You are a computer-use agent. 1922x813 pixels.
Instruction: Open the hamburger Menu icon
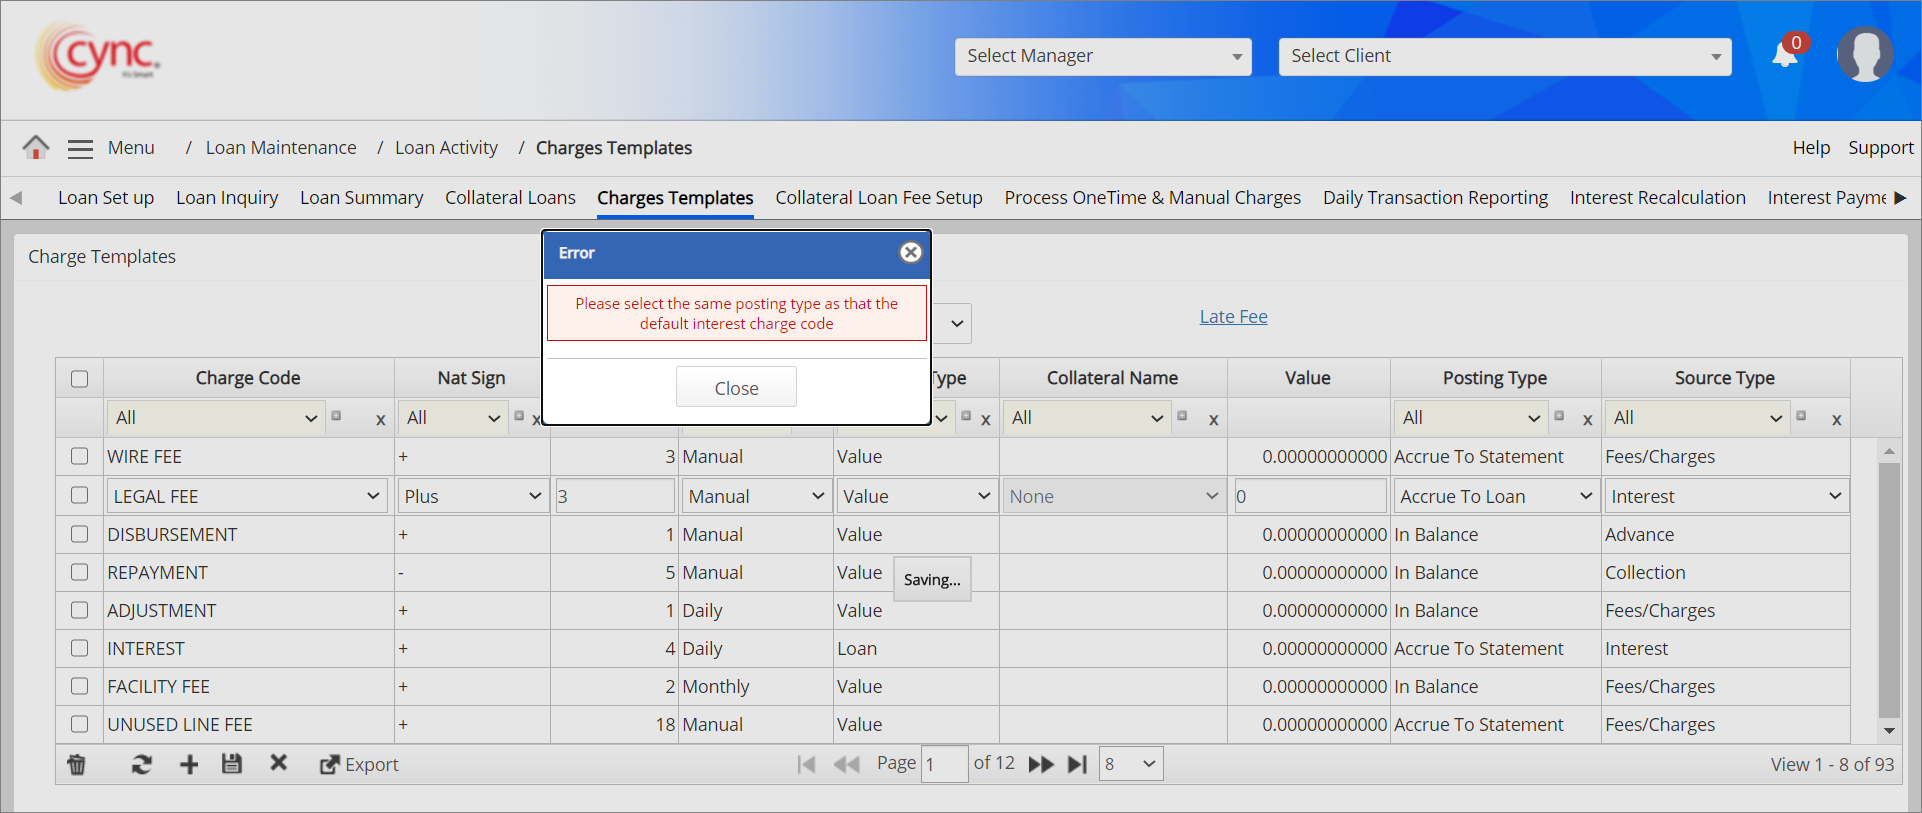(x=80, y=149)
